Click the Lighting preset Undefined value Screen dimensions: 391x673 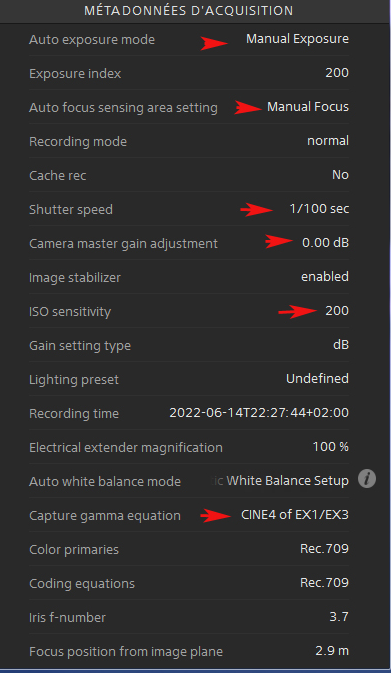coord(317,379)
